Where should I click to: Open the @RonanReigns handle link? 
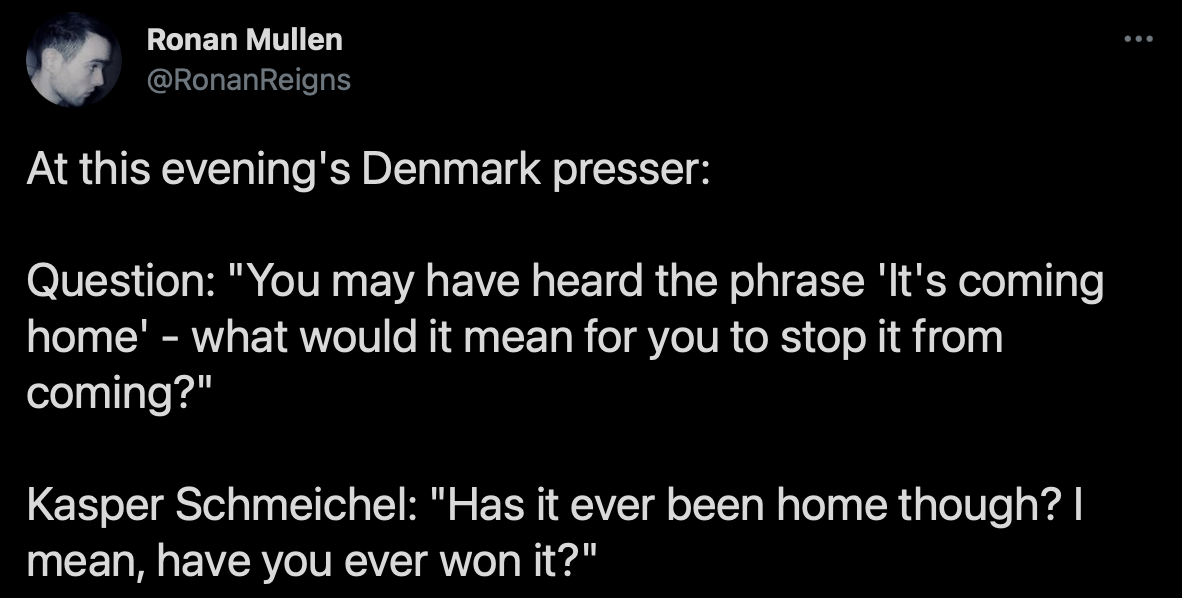[x=249, y=79]
